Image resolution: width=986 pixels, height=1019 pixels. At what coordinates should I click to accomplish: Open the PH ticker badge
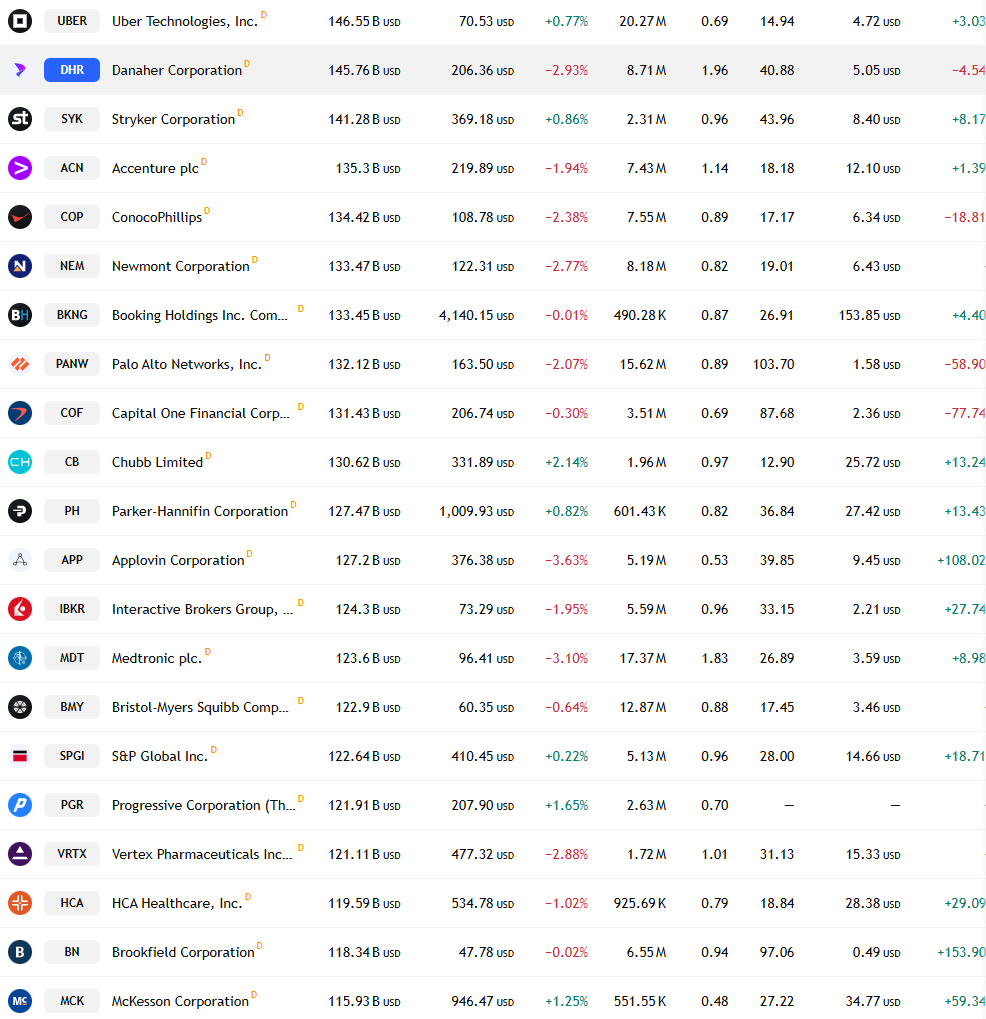tap(72, 511)
